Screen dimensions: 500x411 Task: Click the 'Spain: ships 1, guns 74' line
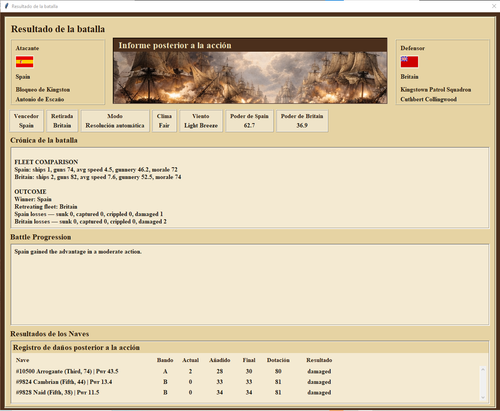[96, 170]
